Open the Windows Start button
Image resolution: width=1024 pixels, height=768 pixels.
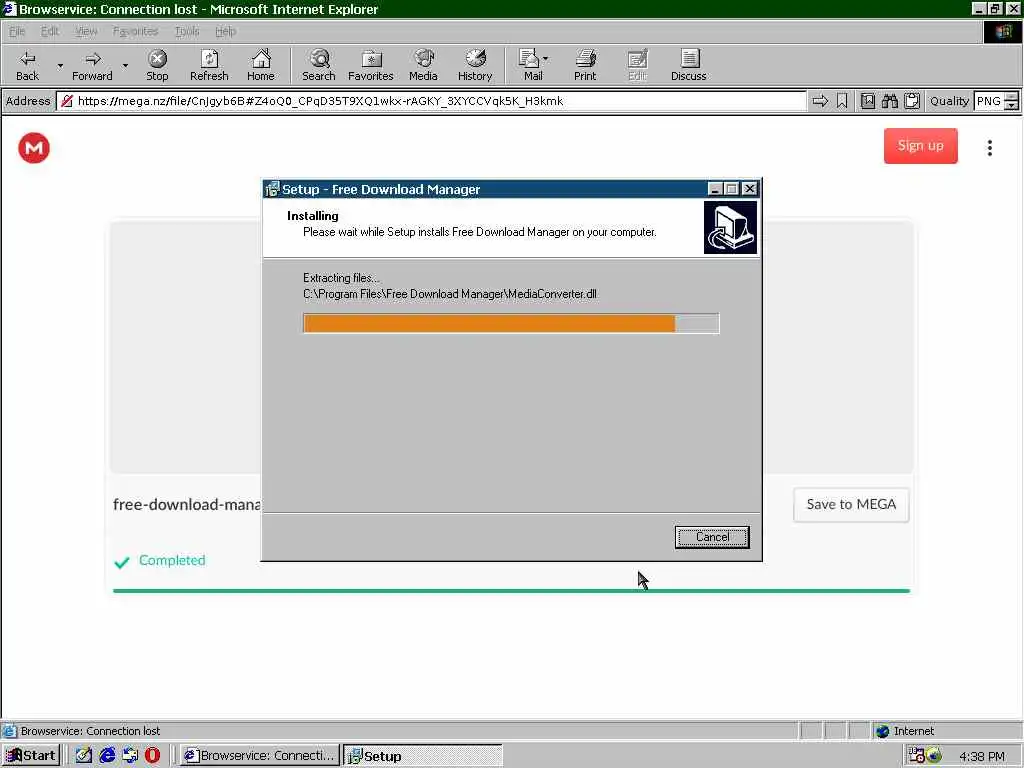pyautogui.click(x=31, y=756)
